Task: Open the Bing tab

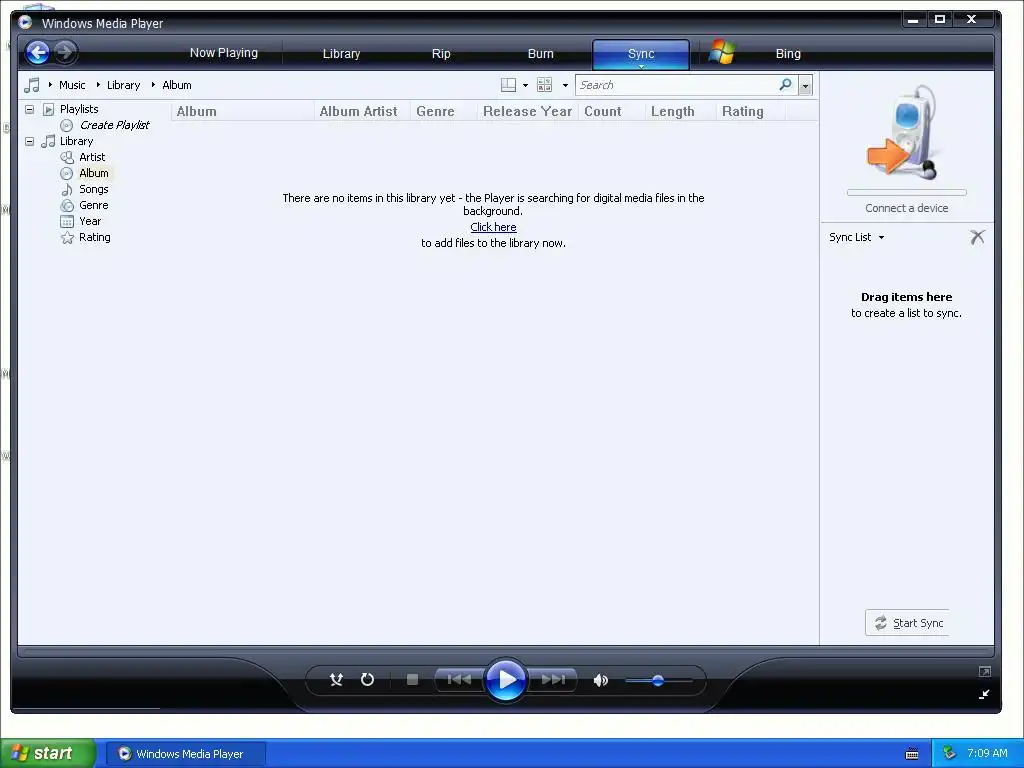Action: pos(788,54)
